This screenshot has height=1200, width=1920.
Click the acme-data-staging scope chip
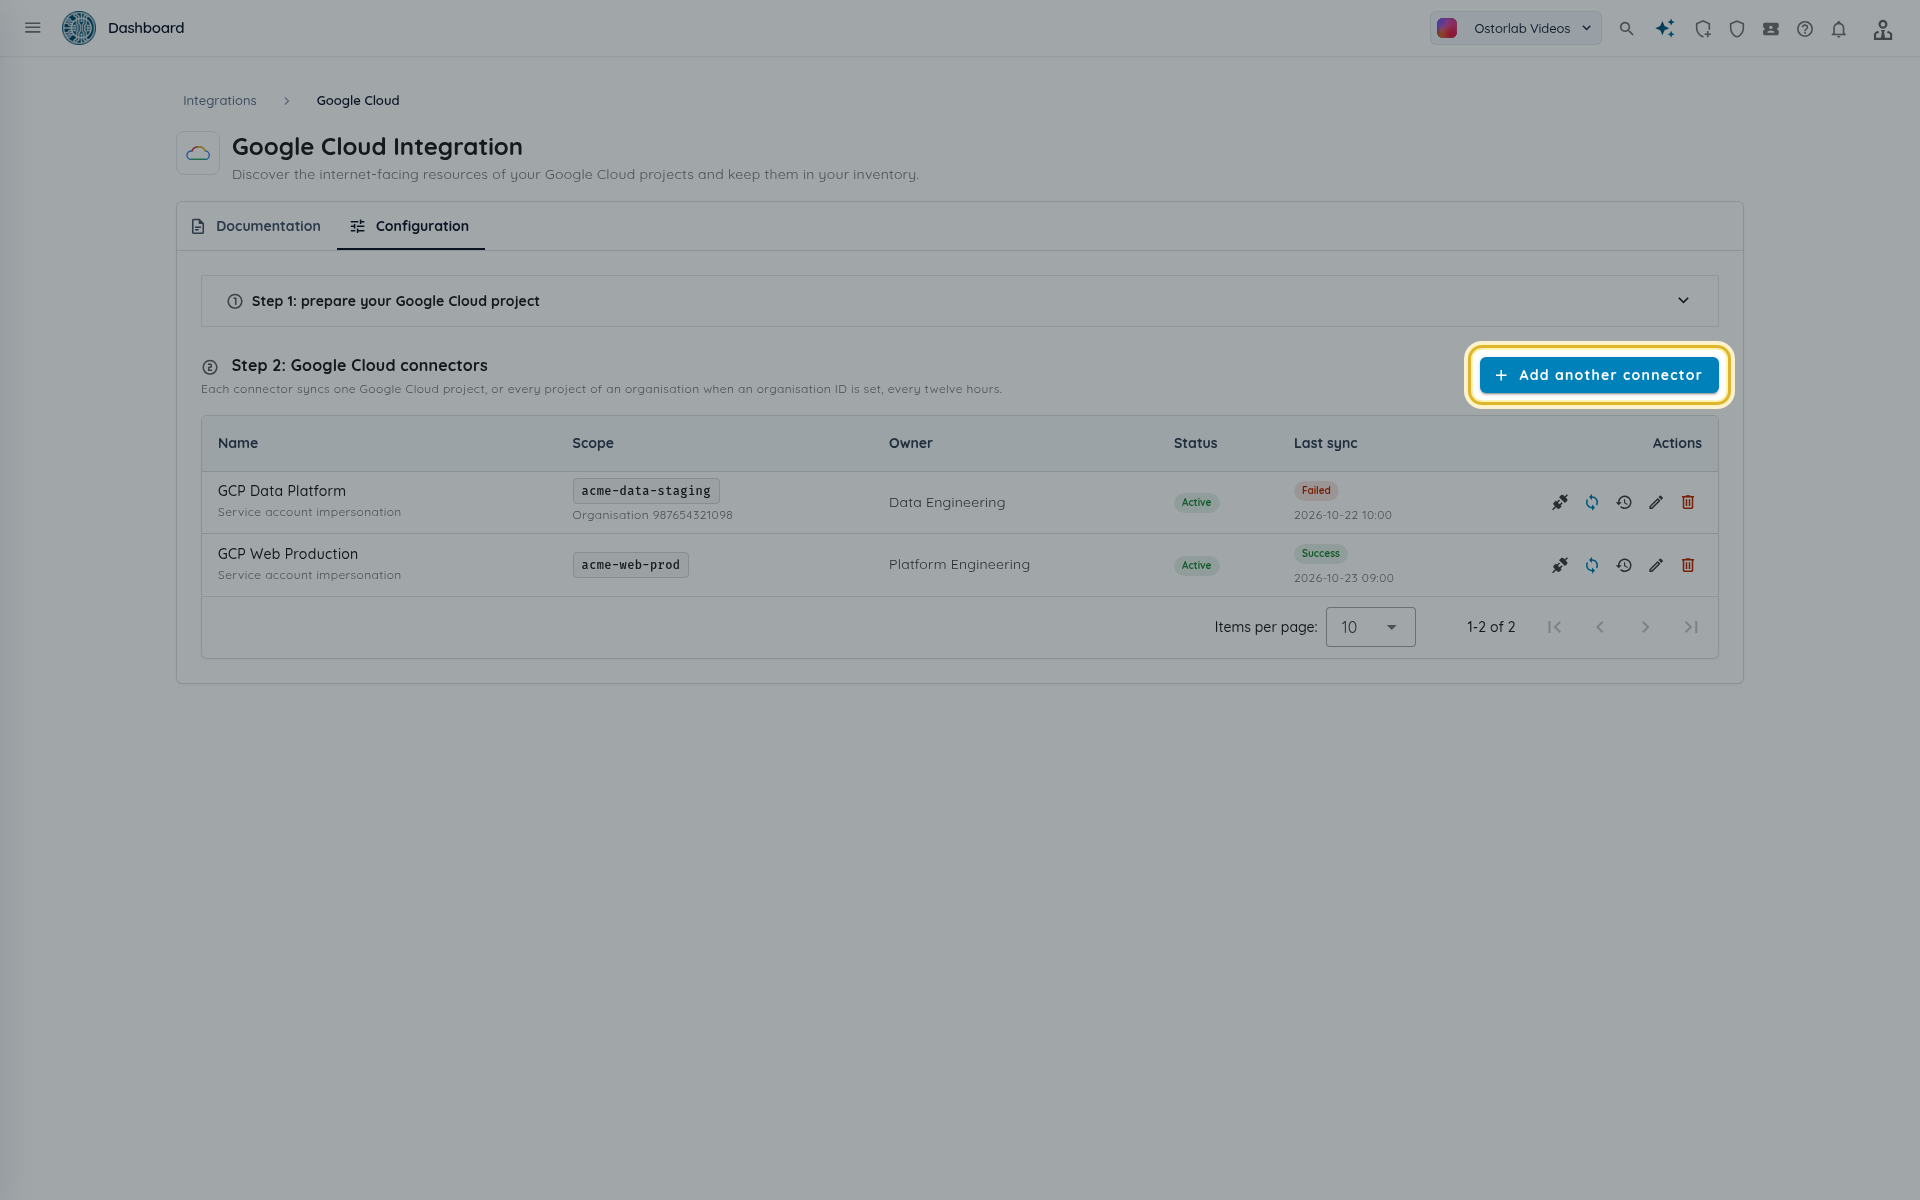point(646,491)
